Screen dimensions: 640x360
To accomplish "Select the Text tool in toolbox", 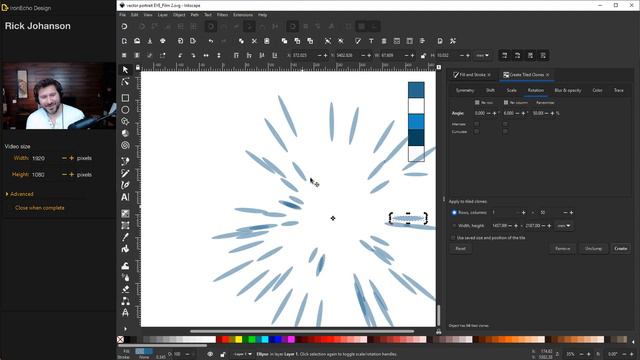I will (x=125, y=197).
